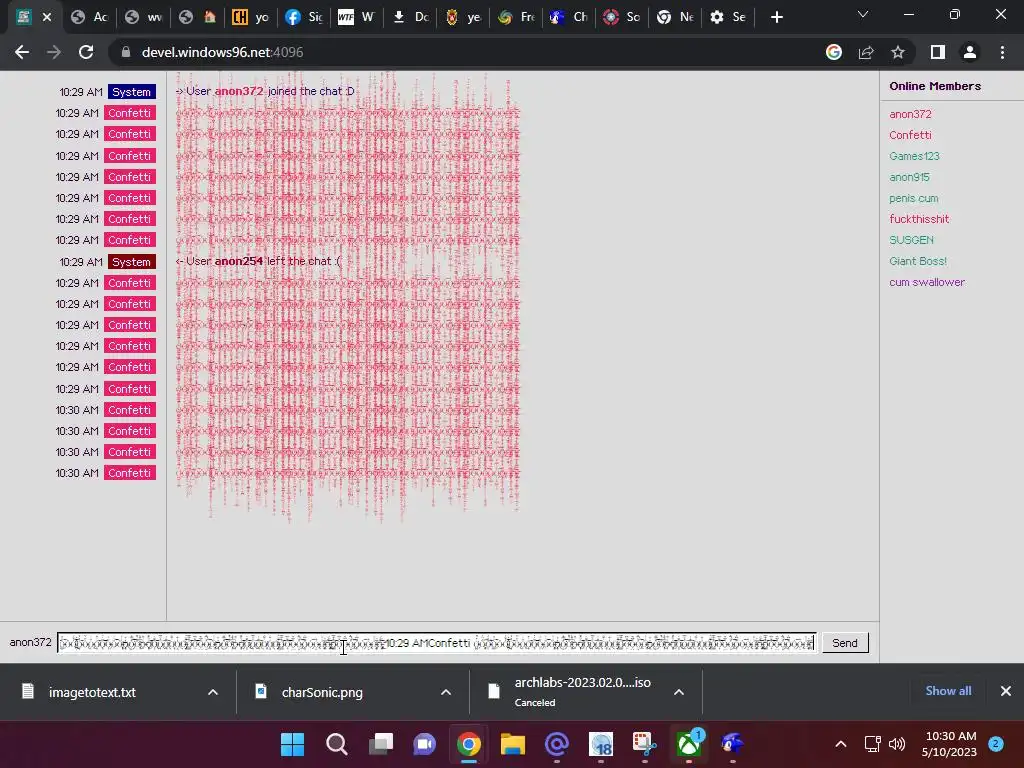The width and height of the screenshot is (1024, 768).
Task: Switch to the 'So' tab
Action: click(x=622, y=17)
